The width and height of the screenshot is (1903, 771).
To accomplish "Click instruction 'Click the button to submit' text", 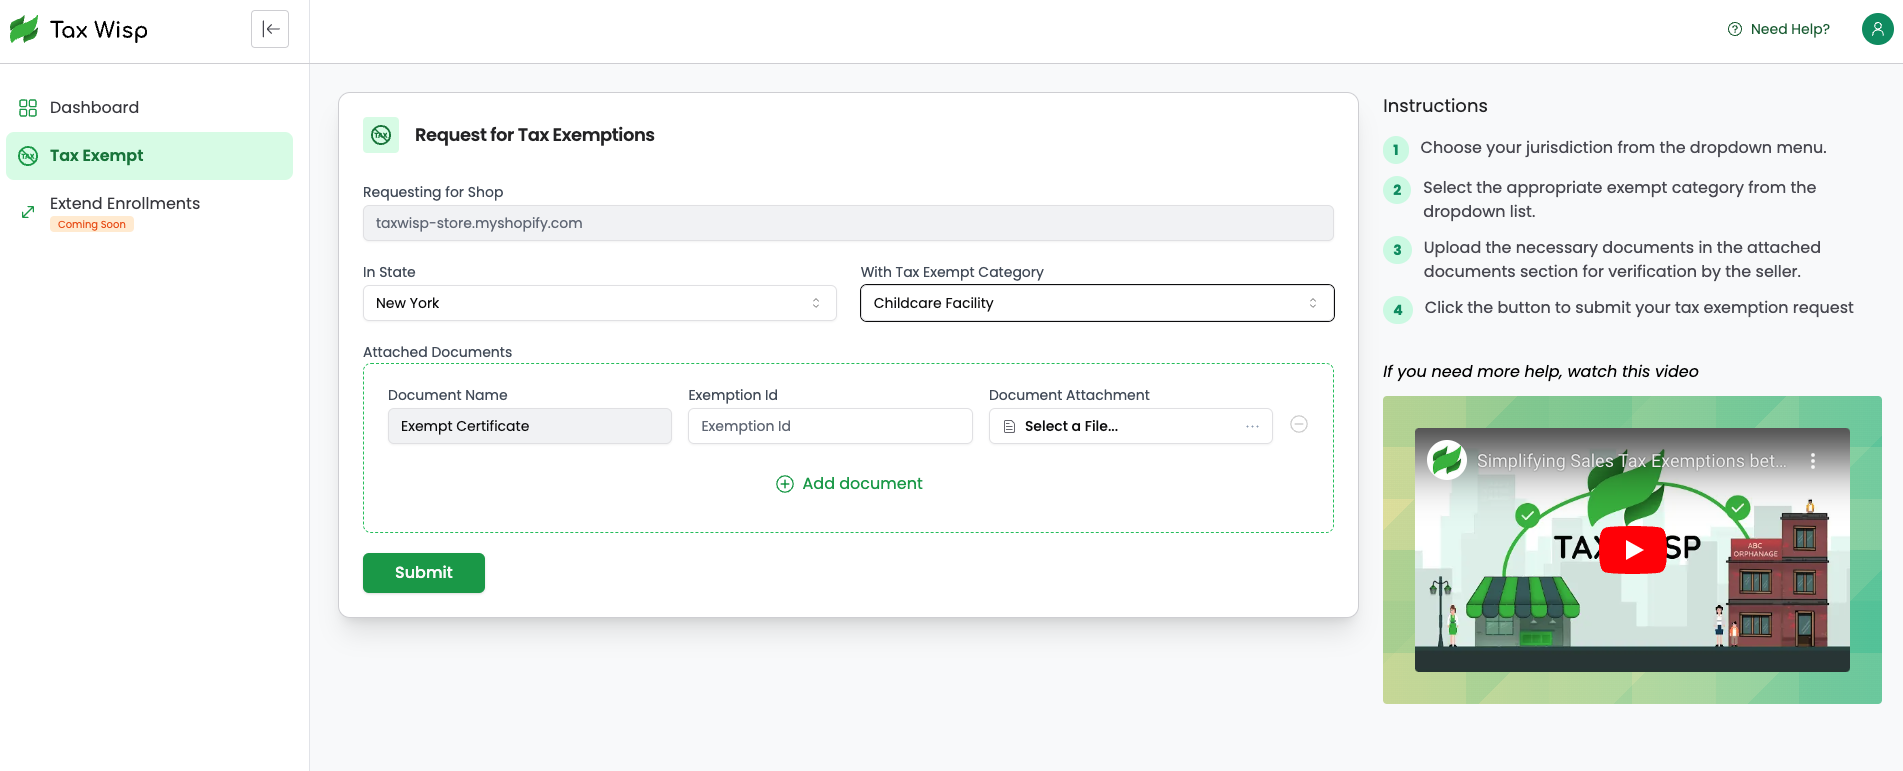I will (x=1639, y=308).
